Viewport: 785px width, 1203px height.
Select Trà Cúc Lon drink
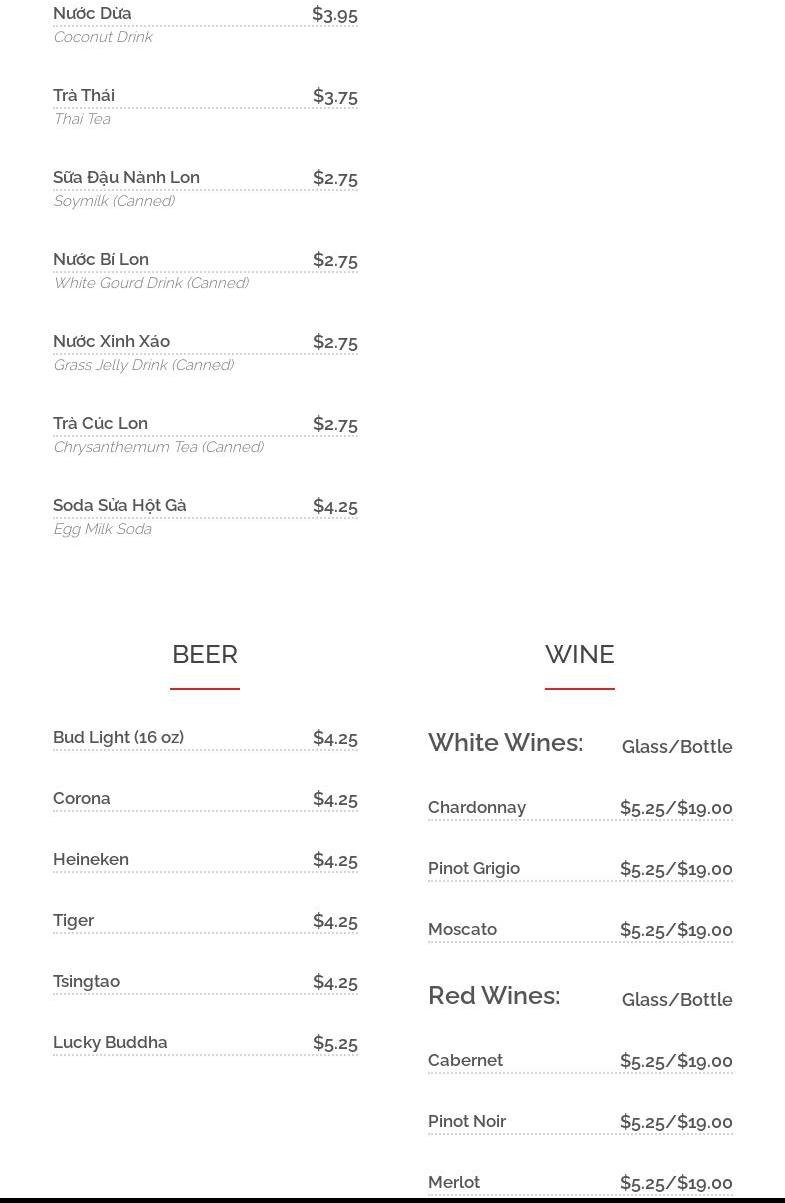tap(100, 424)
